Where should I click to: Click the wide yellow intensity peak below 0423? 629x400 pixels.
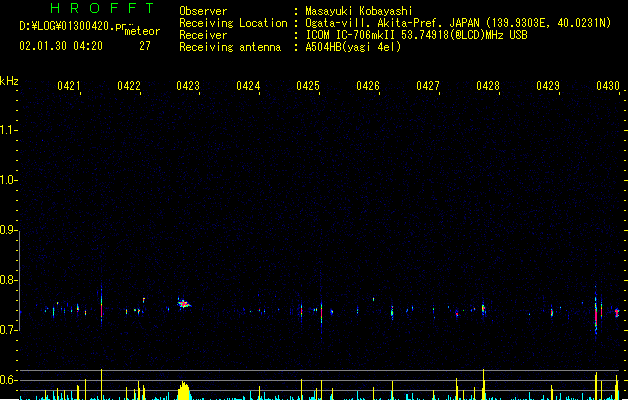(x=184, y=390)
